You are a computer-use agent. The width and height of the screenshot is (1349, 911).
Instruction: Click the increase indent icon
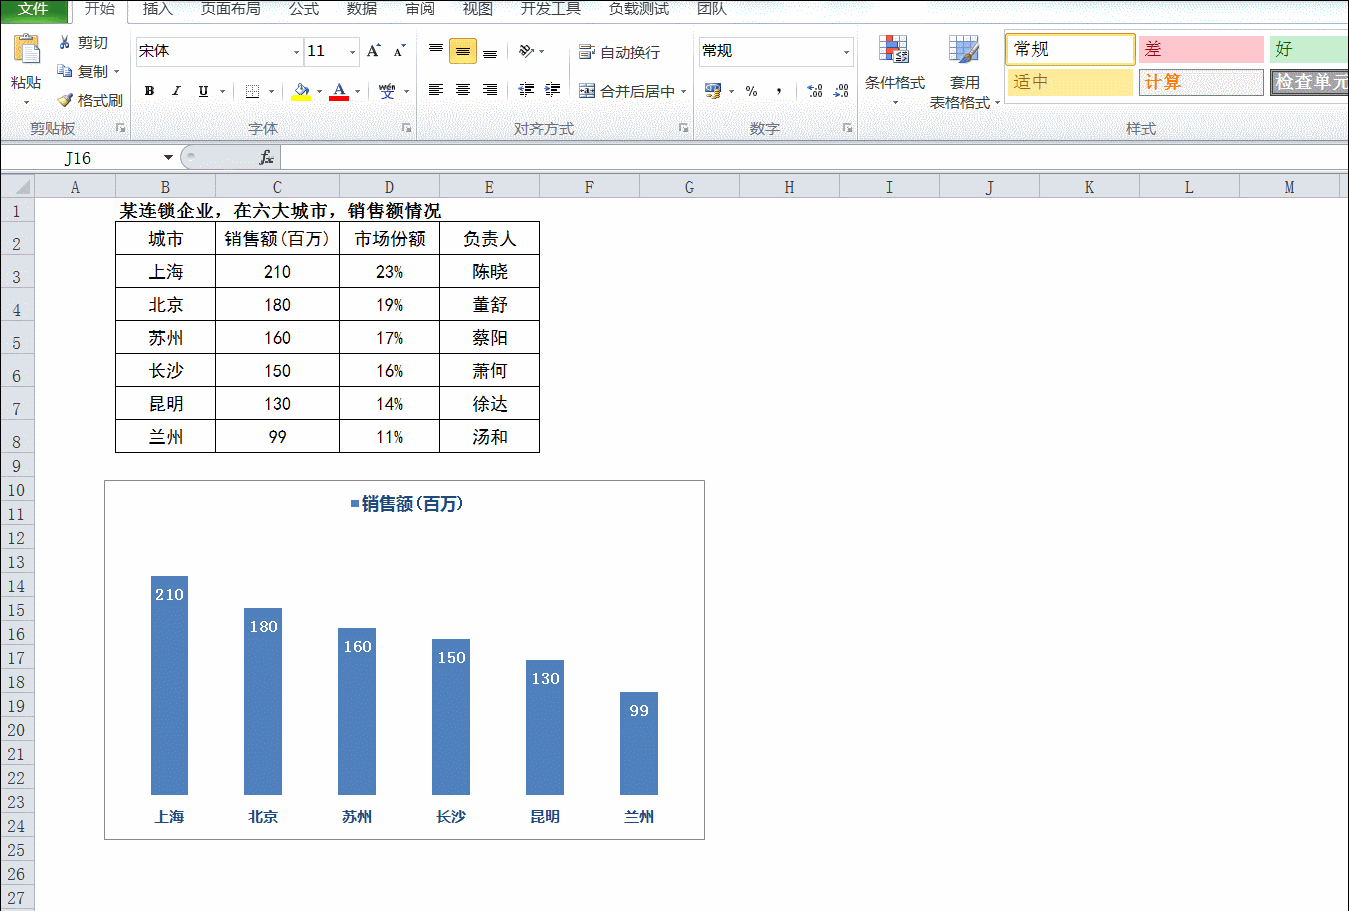click(x=552, y=90)
